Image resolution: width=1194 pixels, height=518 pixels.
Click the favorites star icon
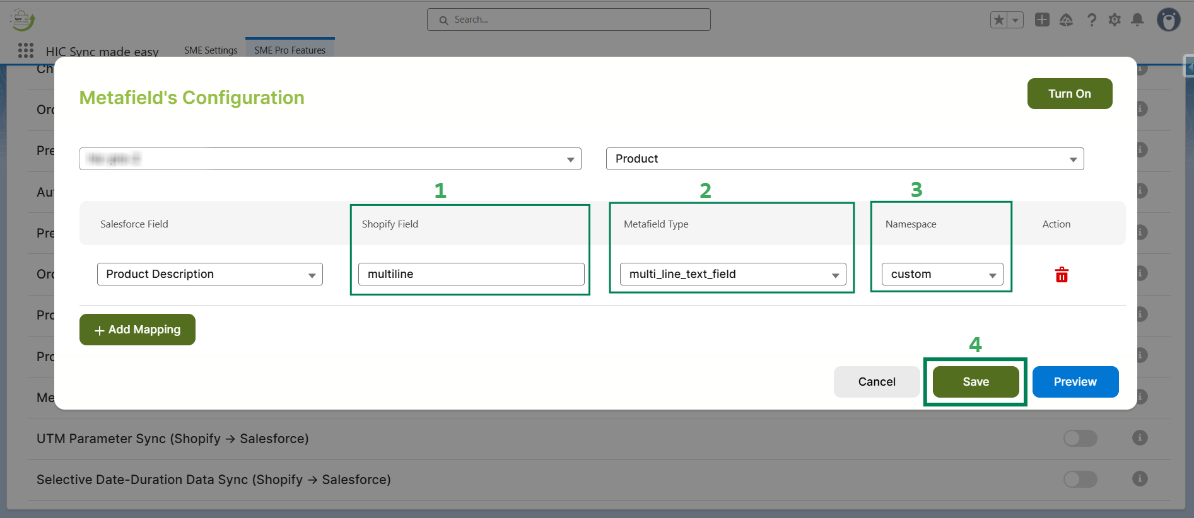[999, 19]
